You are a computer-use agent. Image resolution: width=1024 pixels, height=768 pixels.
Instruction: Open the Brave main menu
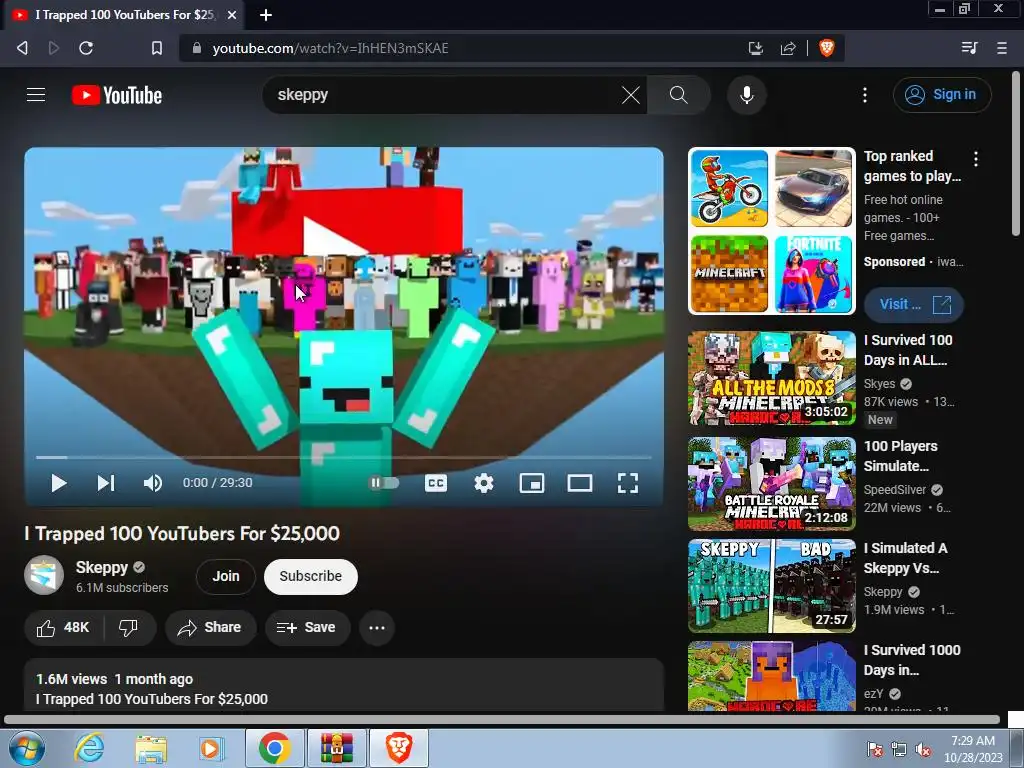click(1002, 48)
